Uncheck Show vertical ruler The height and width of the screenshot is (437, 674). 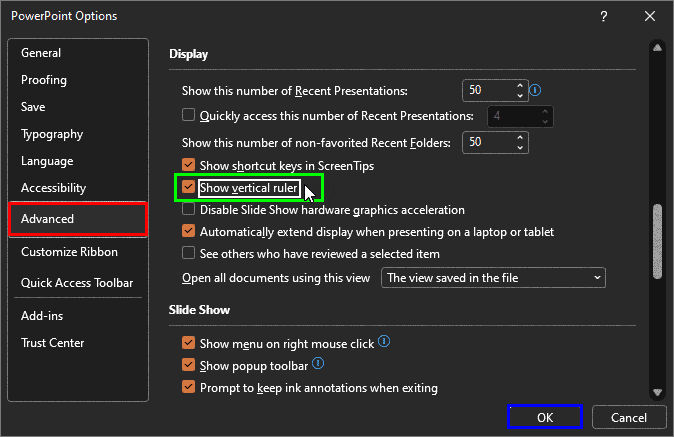(188, 186)
